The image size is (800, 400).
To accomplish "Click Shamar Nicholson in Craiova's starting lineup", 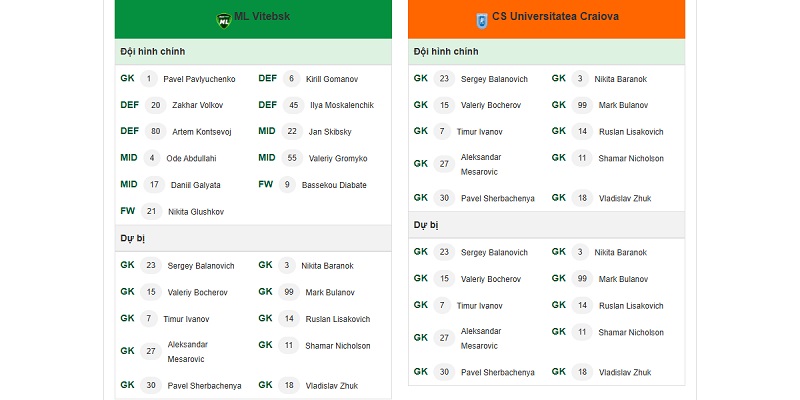I will (631, 159).
